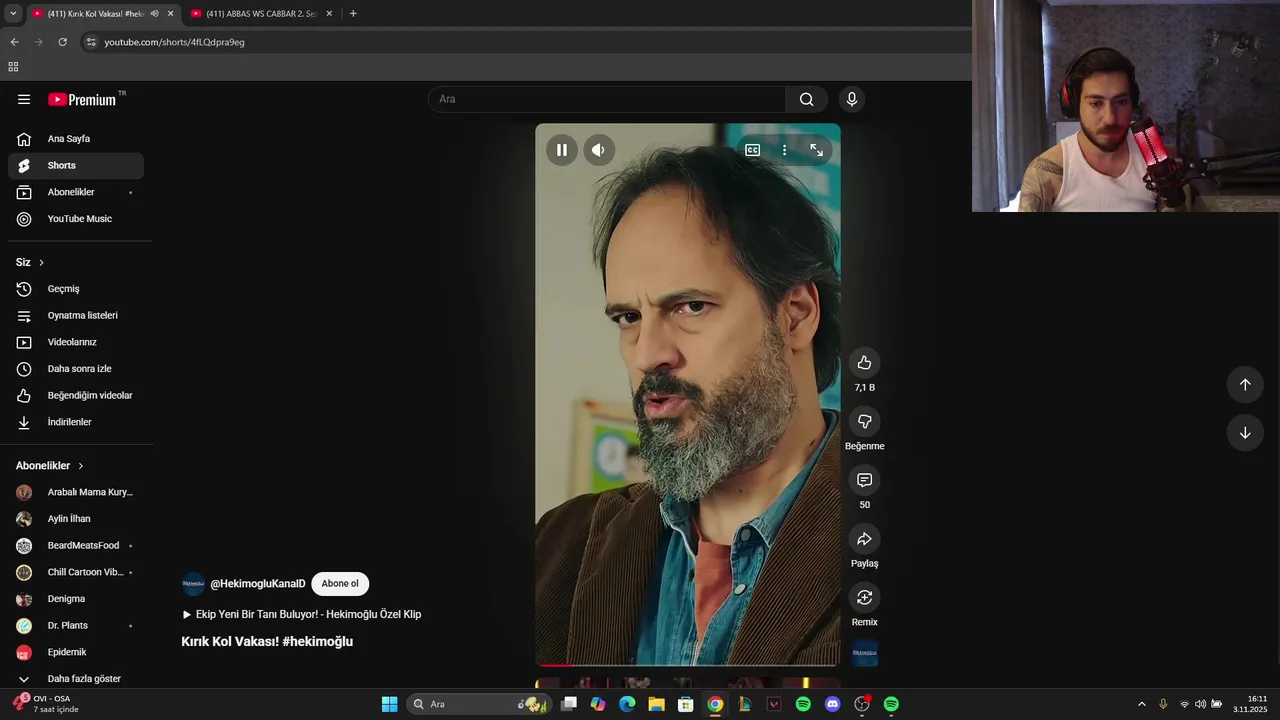Open Windows Task View
Image resolution: width=1280 pixels, height=720 pixels.
pyautogui.click(x=569, y=704)
